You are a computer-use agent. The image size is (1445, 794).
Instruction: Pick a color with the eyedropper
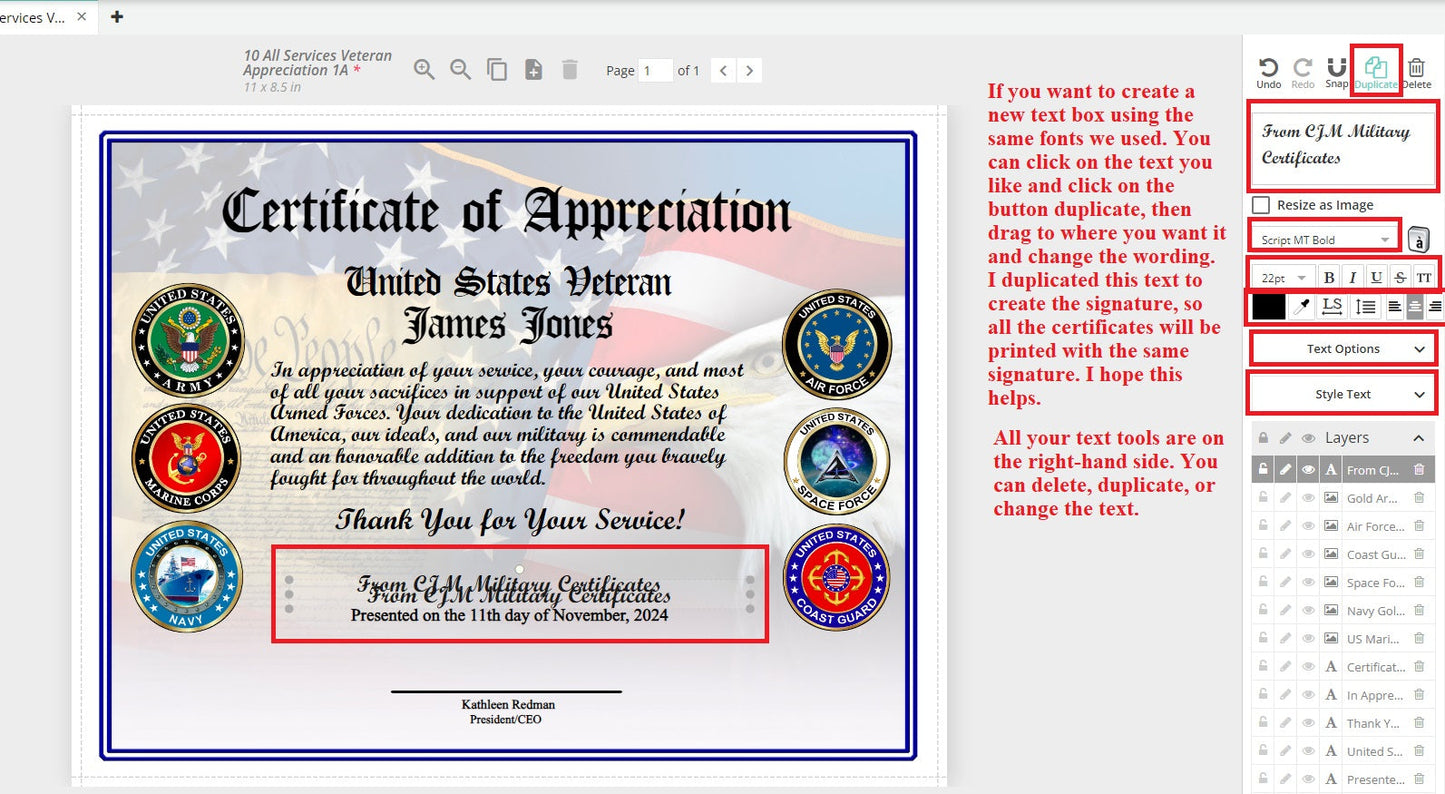tap(1301, 307)
